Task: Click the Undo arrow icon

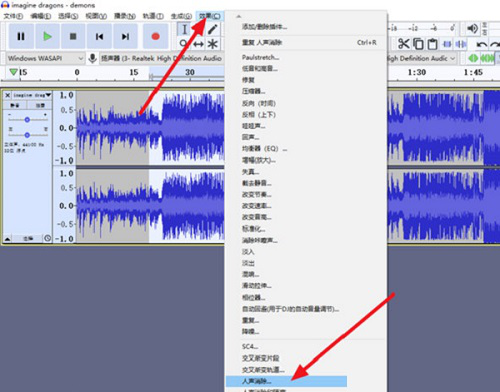Action: click(481, 44)
